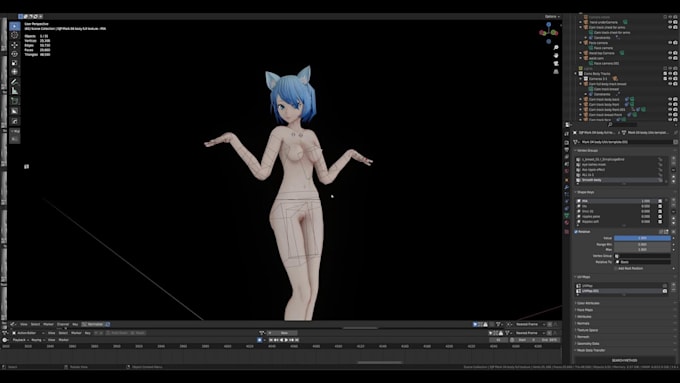Select the Rotate tool in the left toolbar

pos(14,54)
